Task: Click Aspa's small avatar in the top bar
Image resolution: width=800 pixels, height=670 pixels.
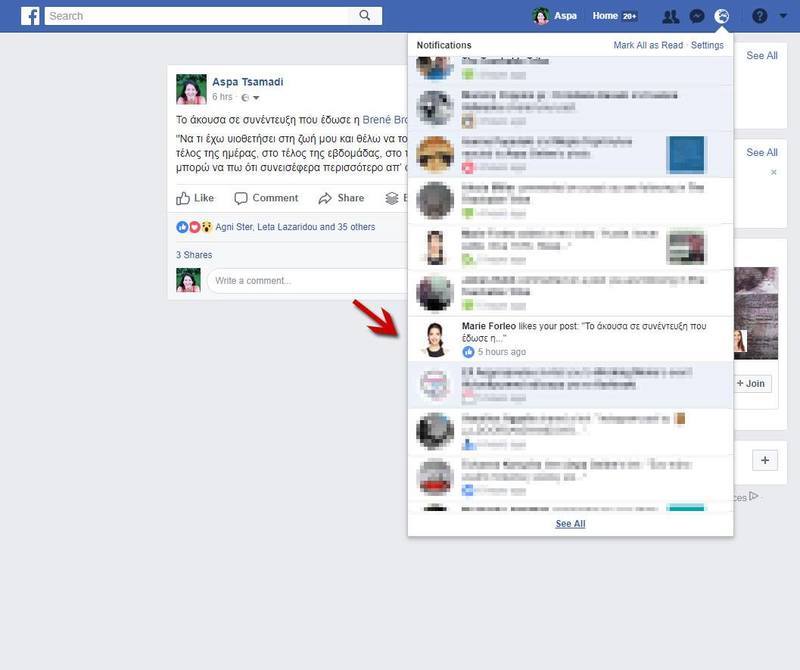Action: pos(541,16)
